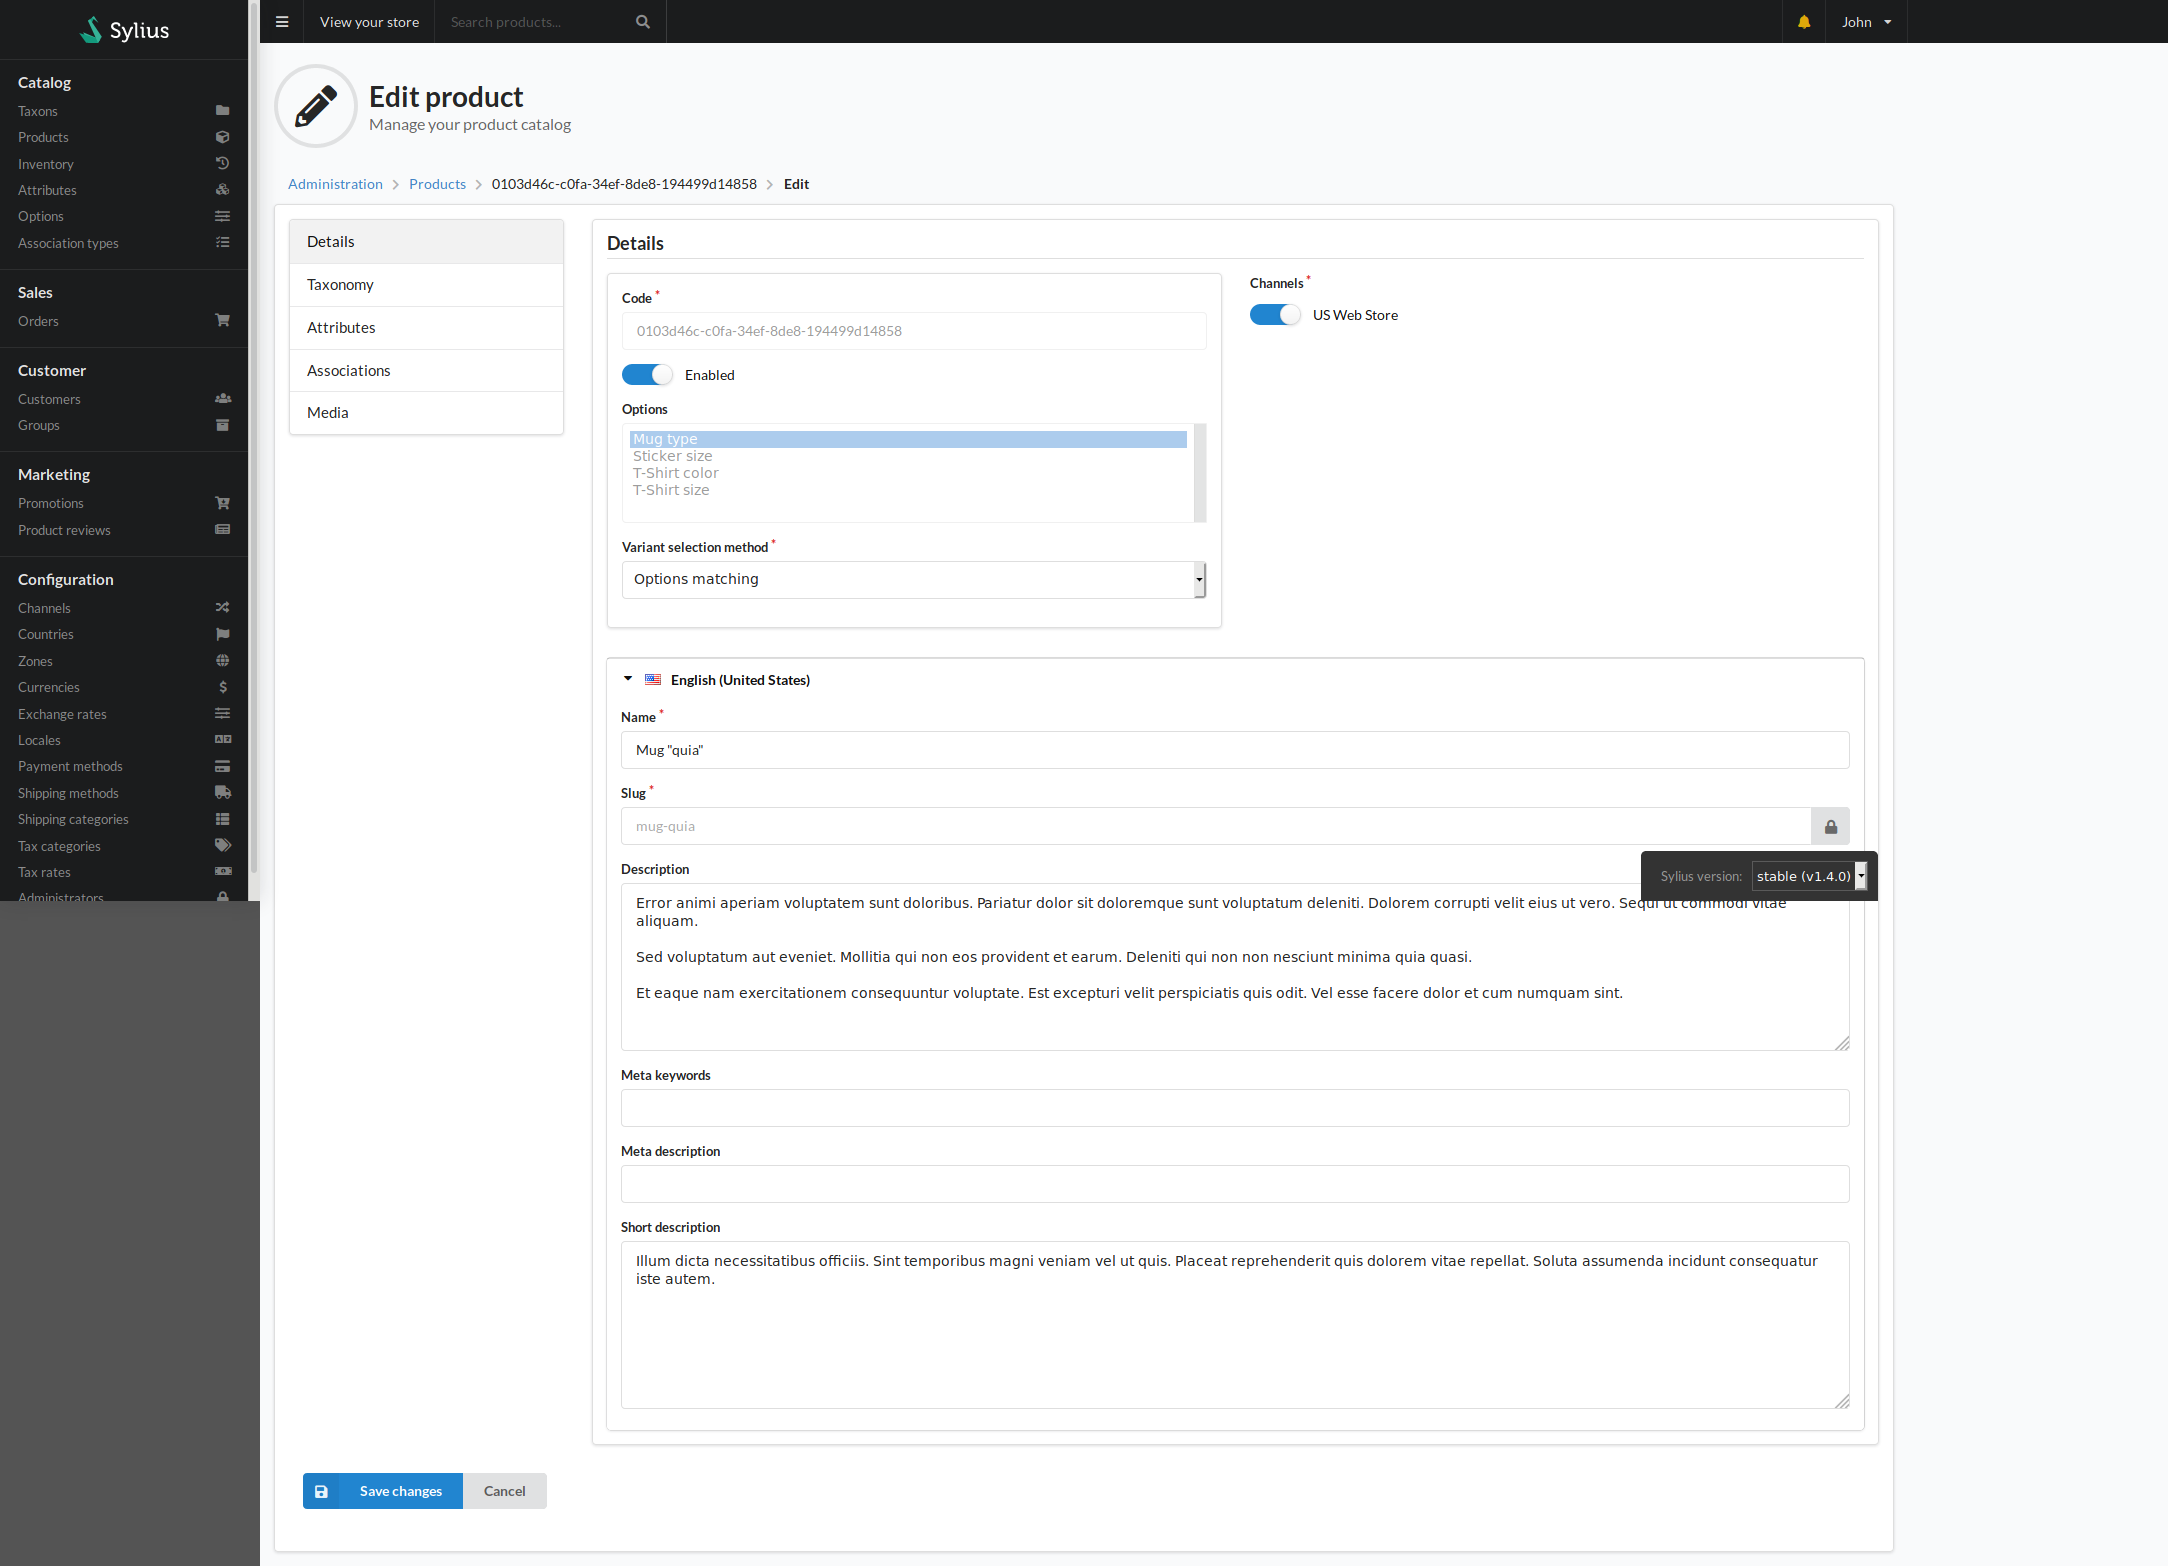The width and height of the screenshot is (2168, 1566).
Task: Switch to the Taxonomy tab
Action: tap(426, 285)
